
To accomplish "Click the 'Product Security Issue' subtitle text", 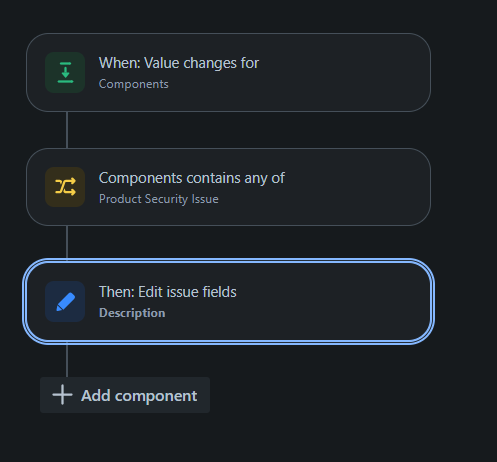I will [x=159, y=199].
